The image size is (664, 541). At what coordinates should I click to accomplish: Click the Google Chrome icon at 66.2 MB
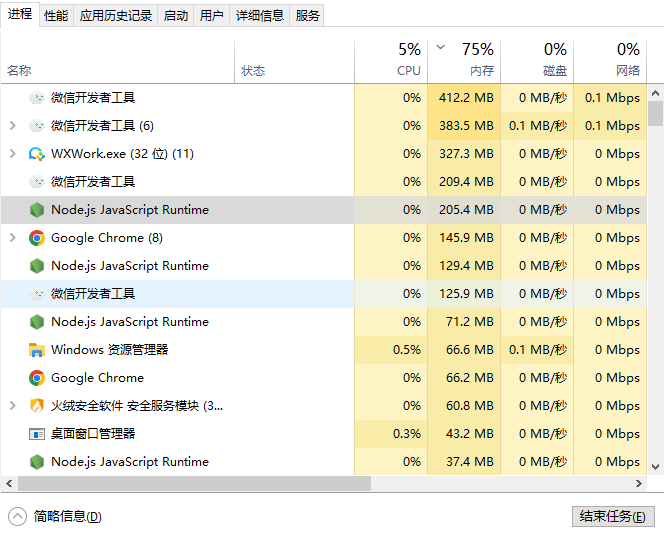[x=37, y=378]
